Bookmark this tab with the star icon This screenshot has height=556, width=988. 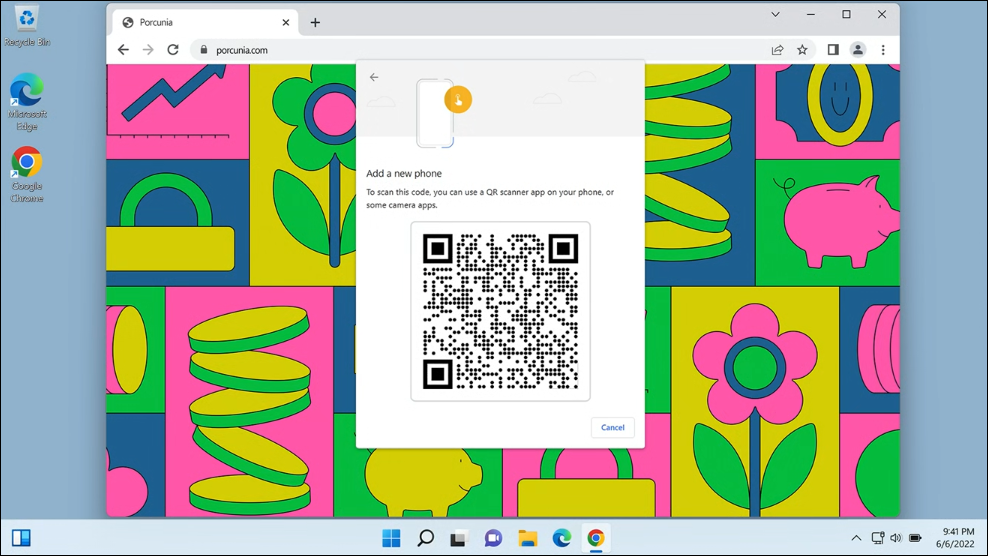[802, 50]
